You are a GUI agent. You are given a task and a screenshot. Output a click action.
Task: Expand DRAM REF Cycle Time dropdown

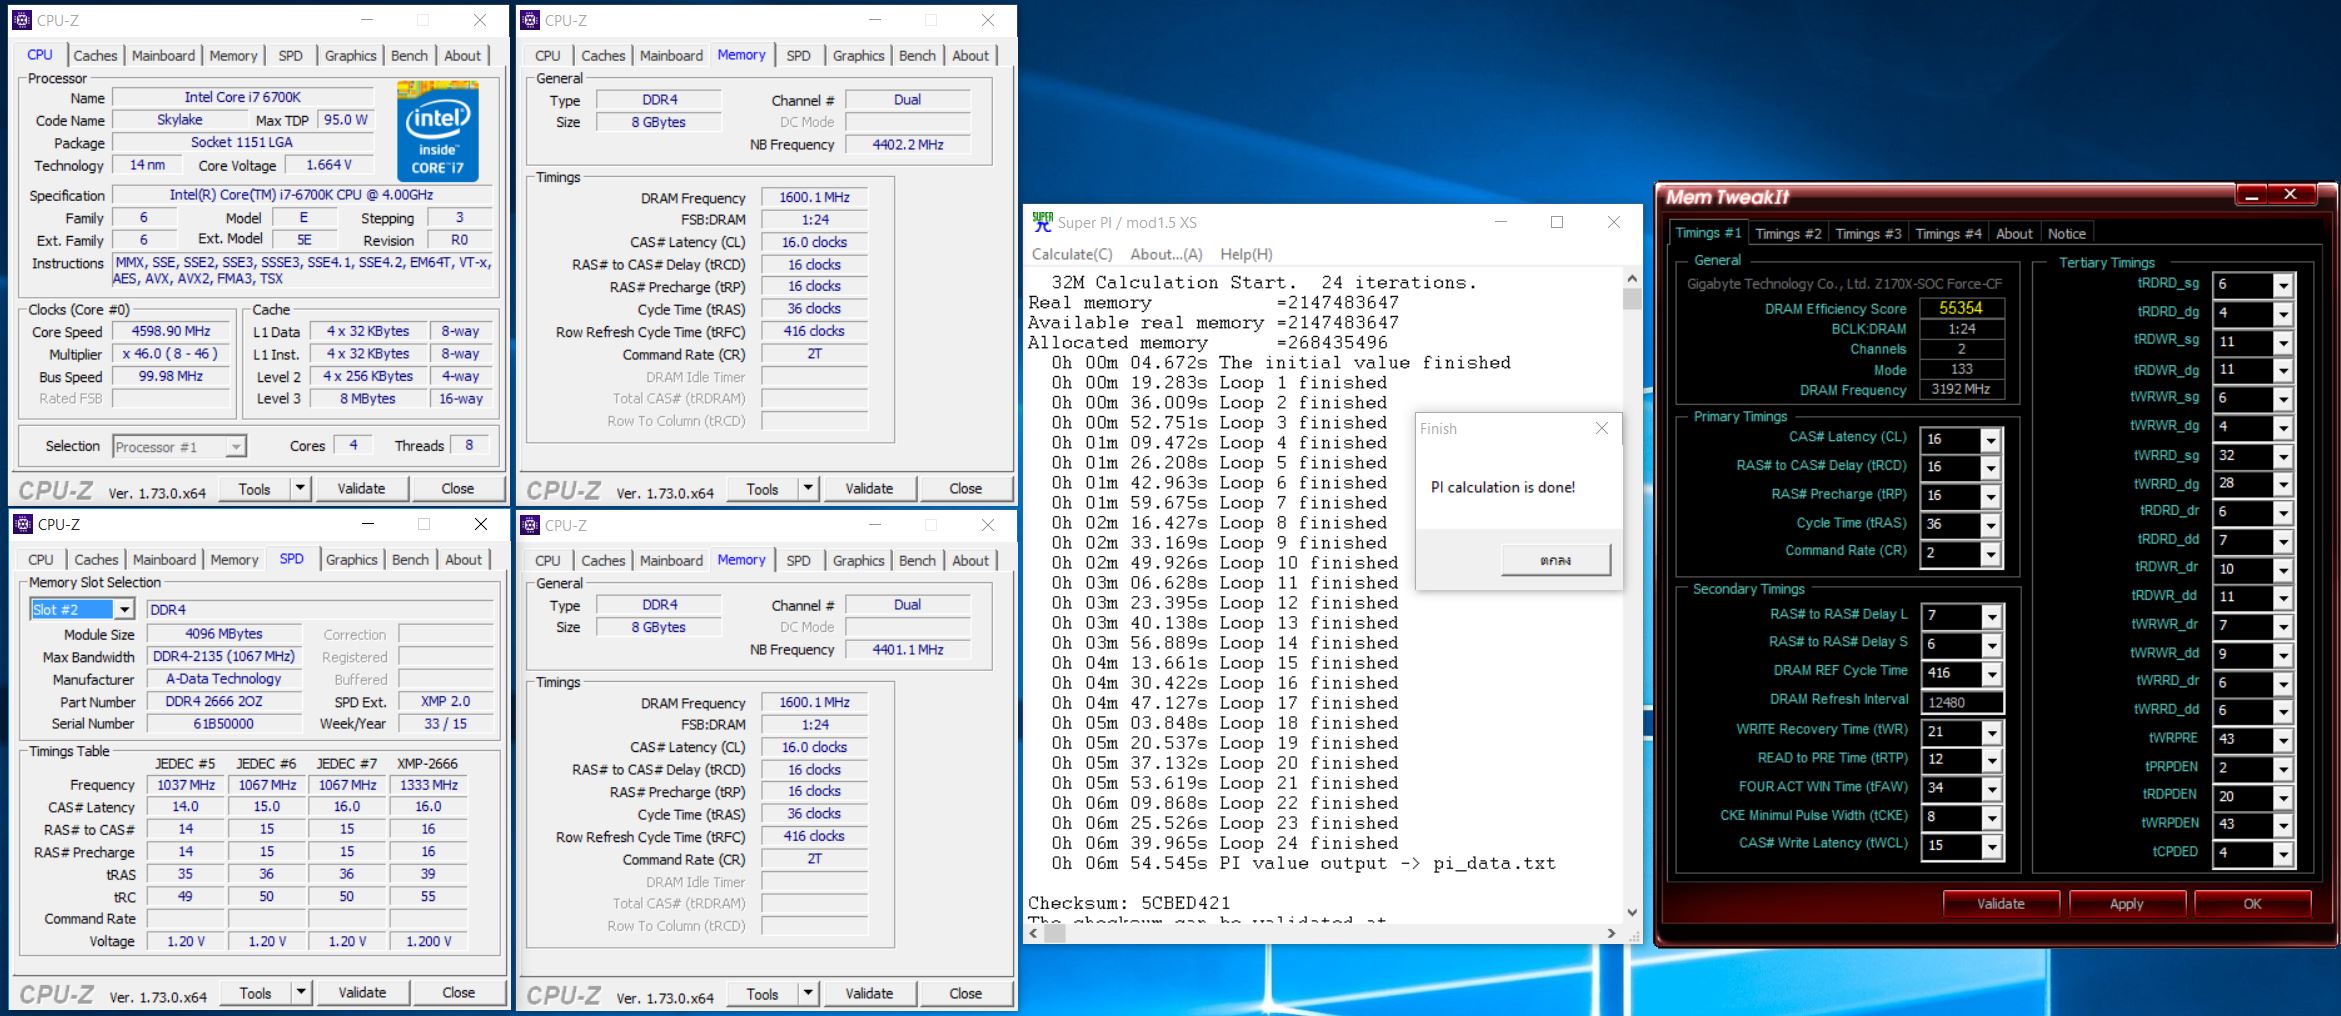pyautogui.click(x=1991, y=674)
